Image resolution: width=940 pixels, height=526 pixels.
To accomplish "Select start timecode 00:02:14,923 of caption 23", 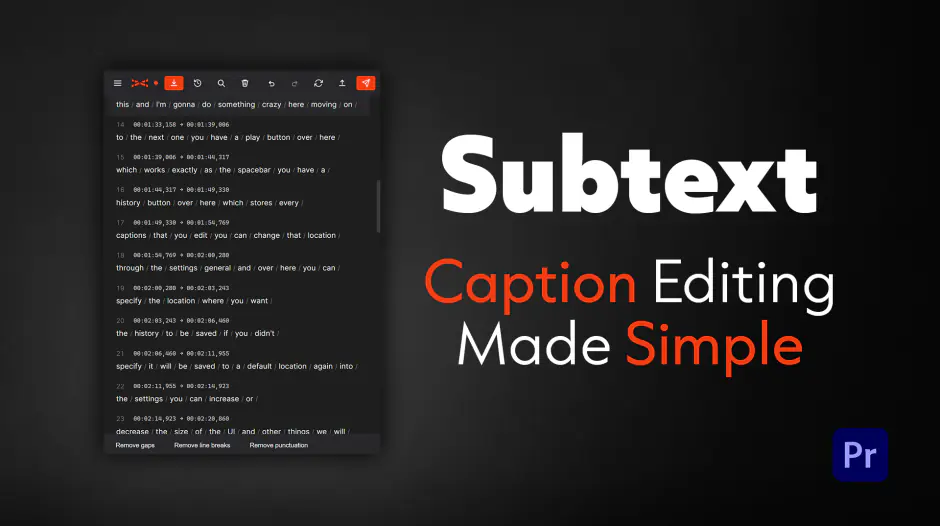I will click(155, 419).
